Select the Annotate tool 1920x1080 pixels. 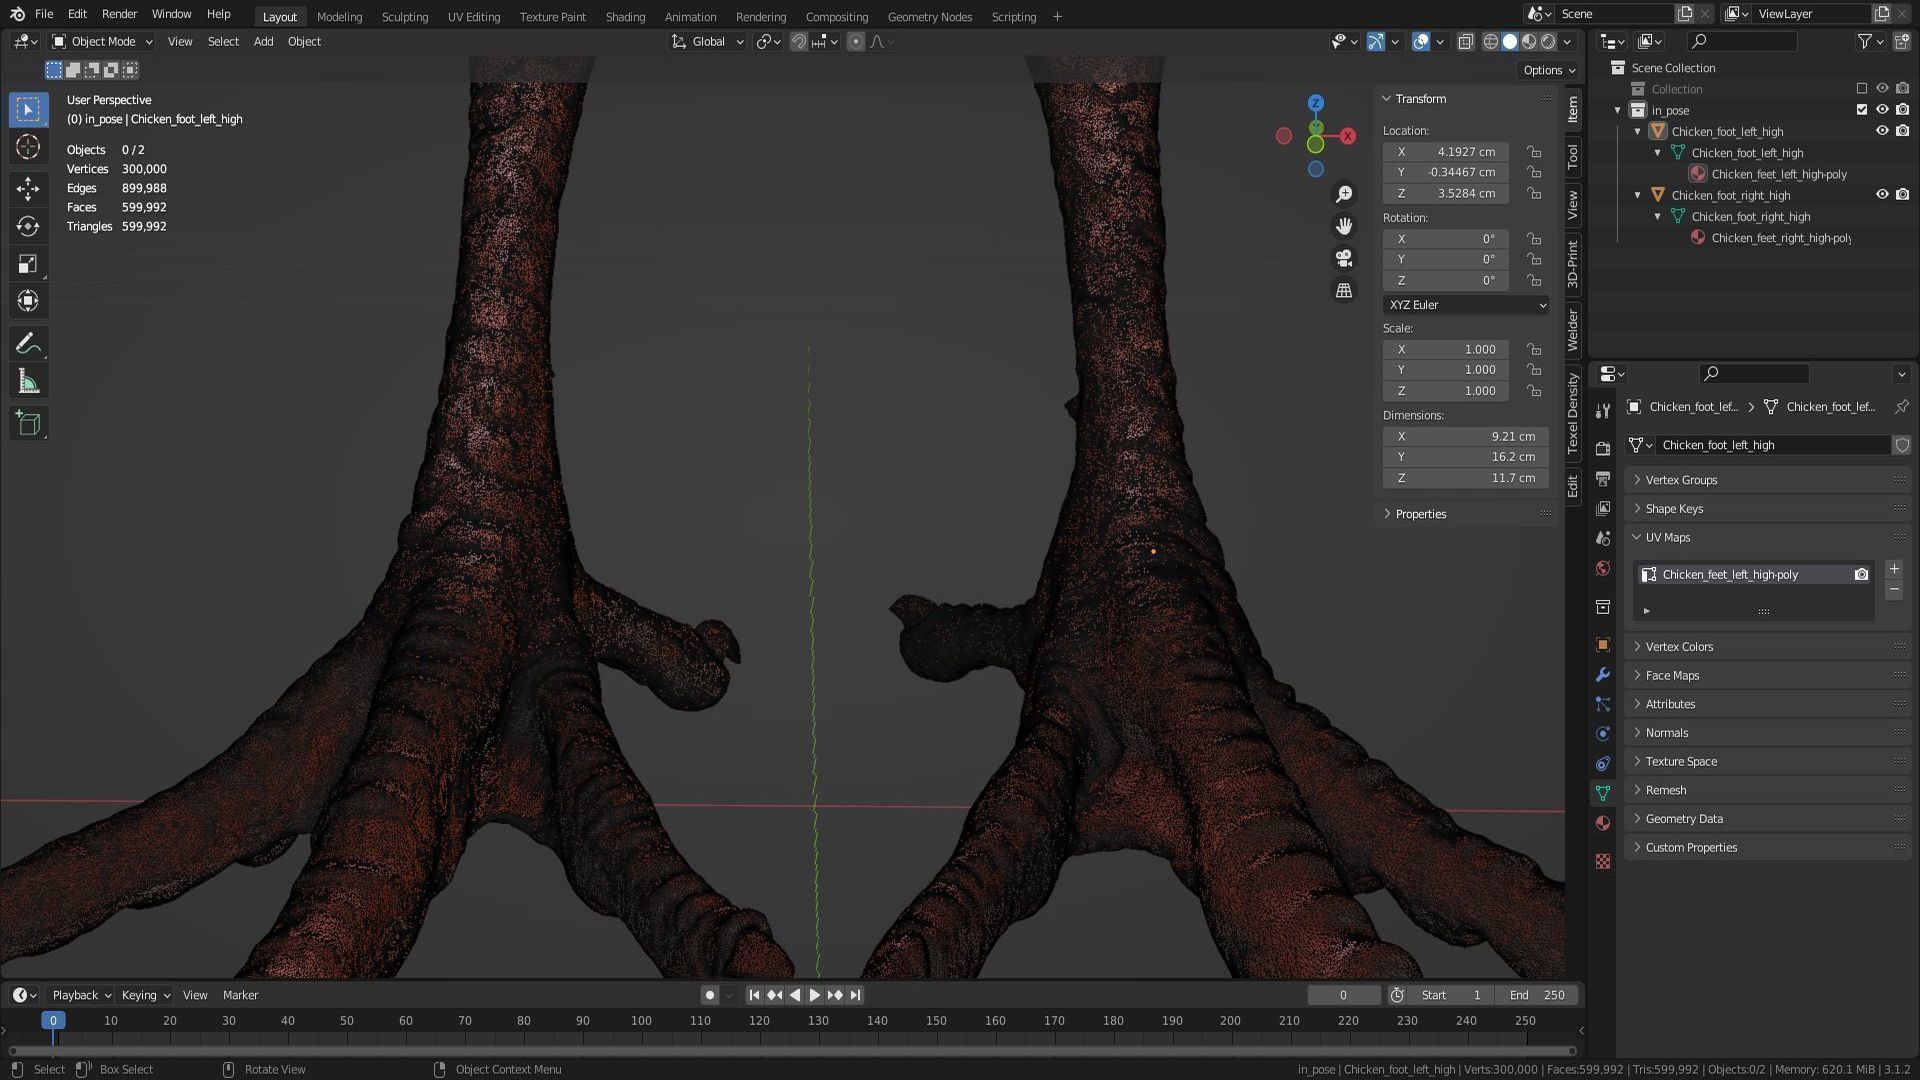tap(28, 344)
